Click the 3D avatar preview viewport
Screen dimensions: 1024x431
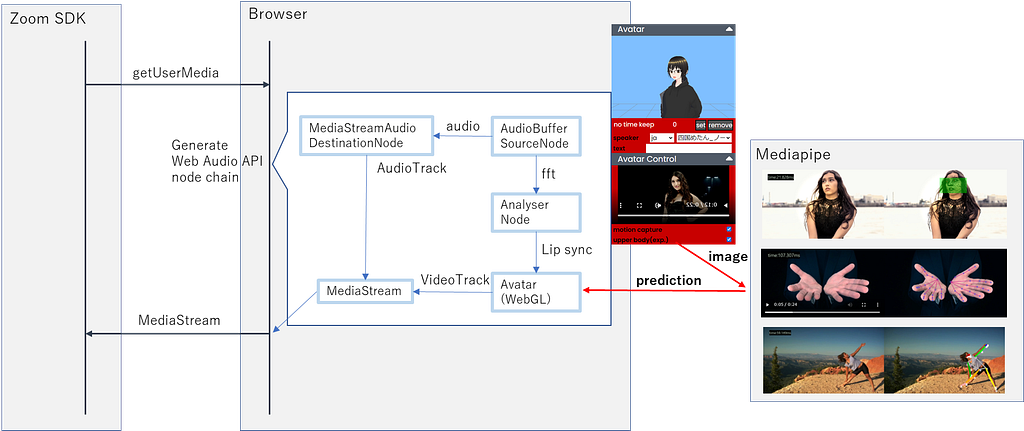click(x=673, y=77)
